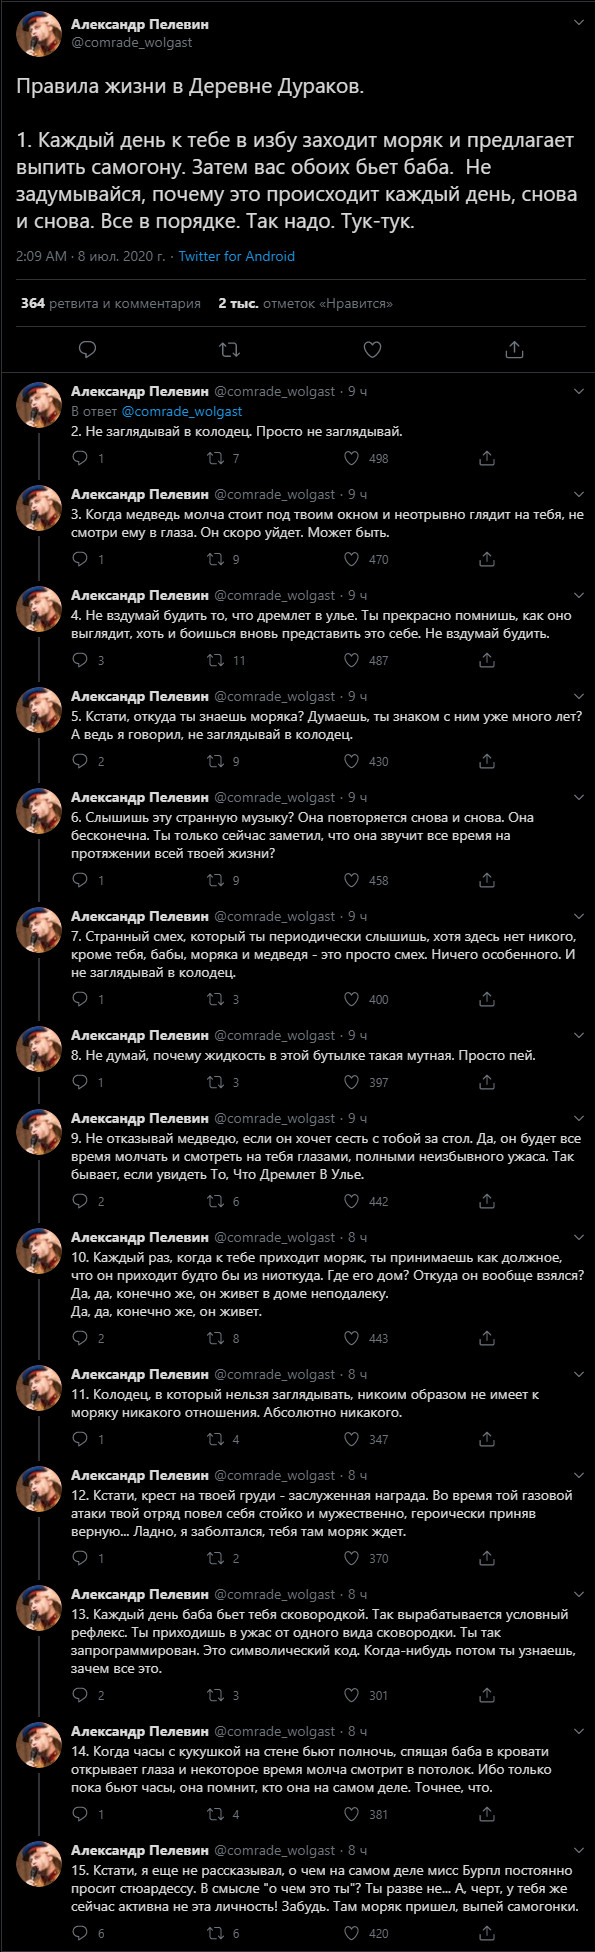View the 2 тыс. Нравится likes list
Image resolution: width=595 pixels, height=1952 pixels.
(x=305, y=303)
